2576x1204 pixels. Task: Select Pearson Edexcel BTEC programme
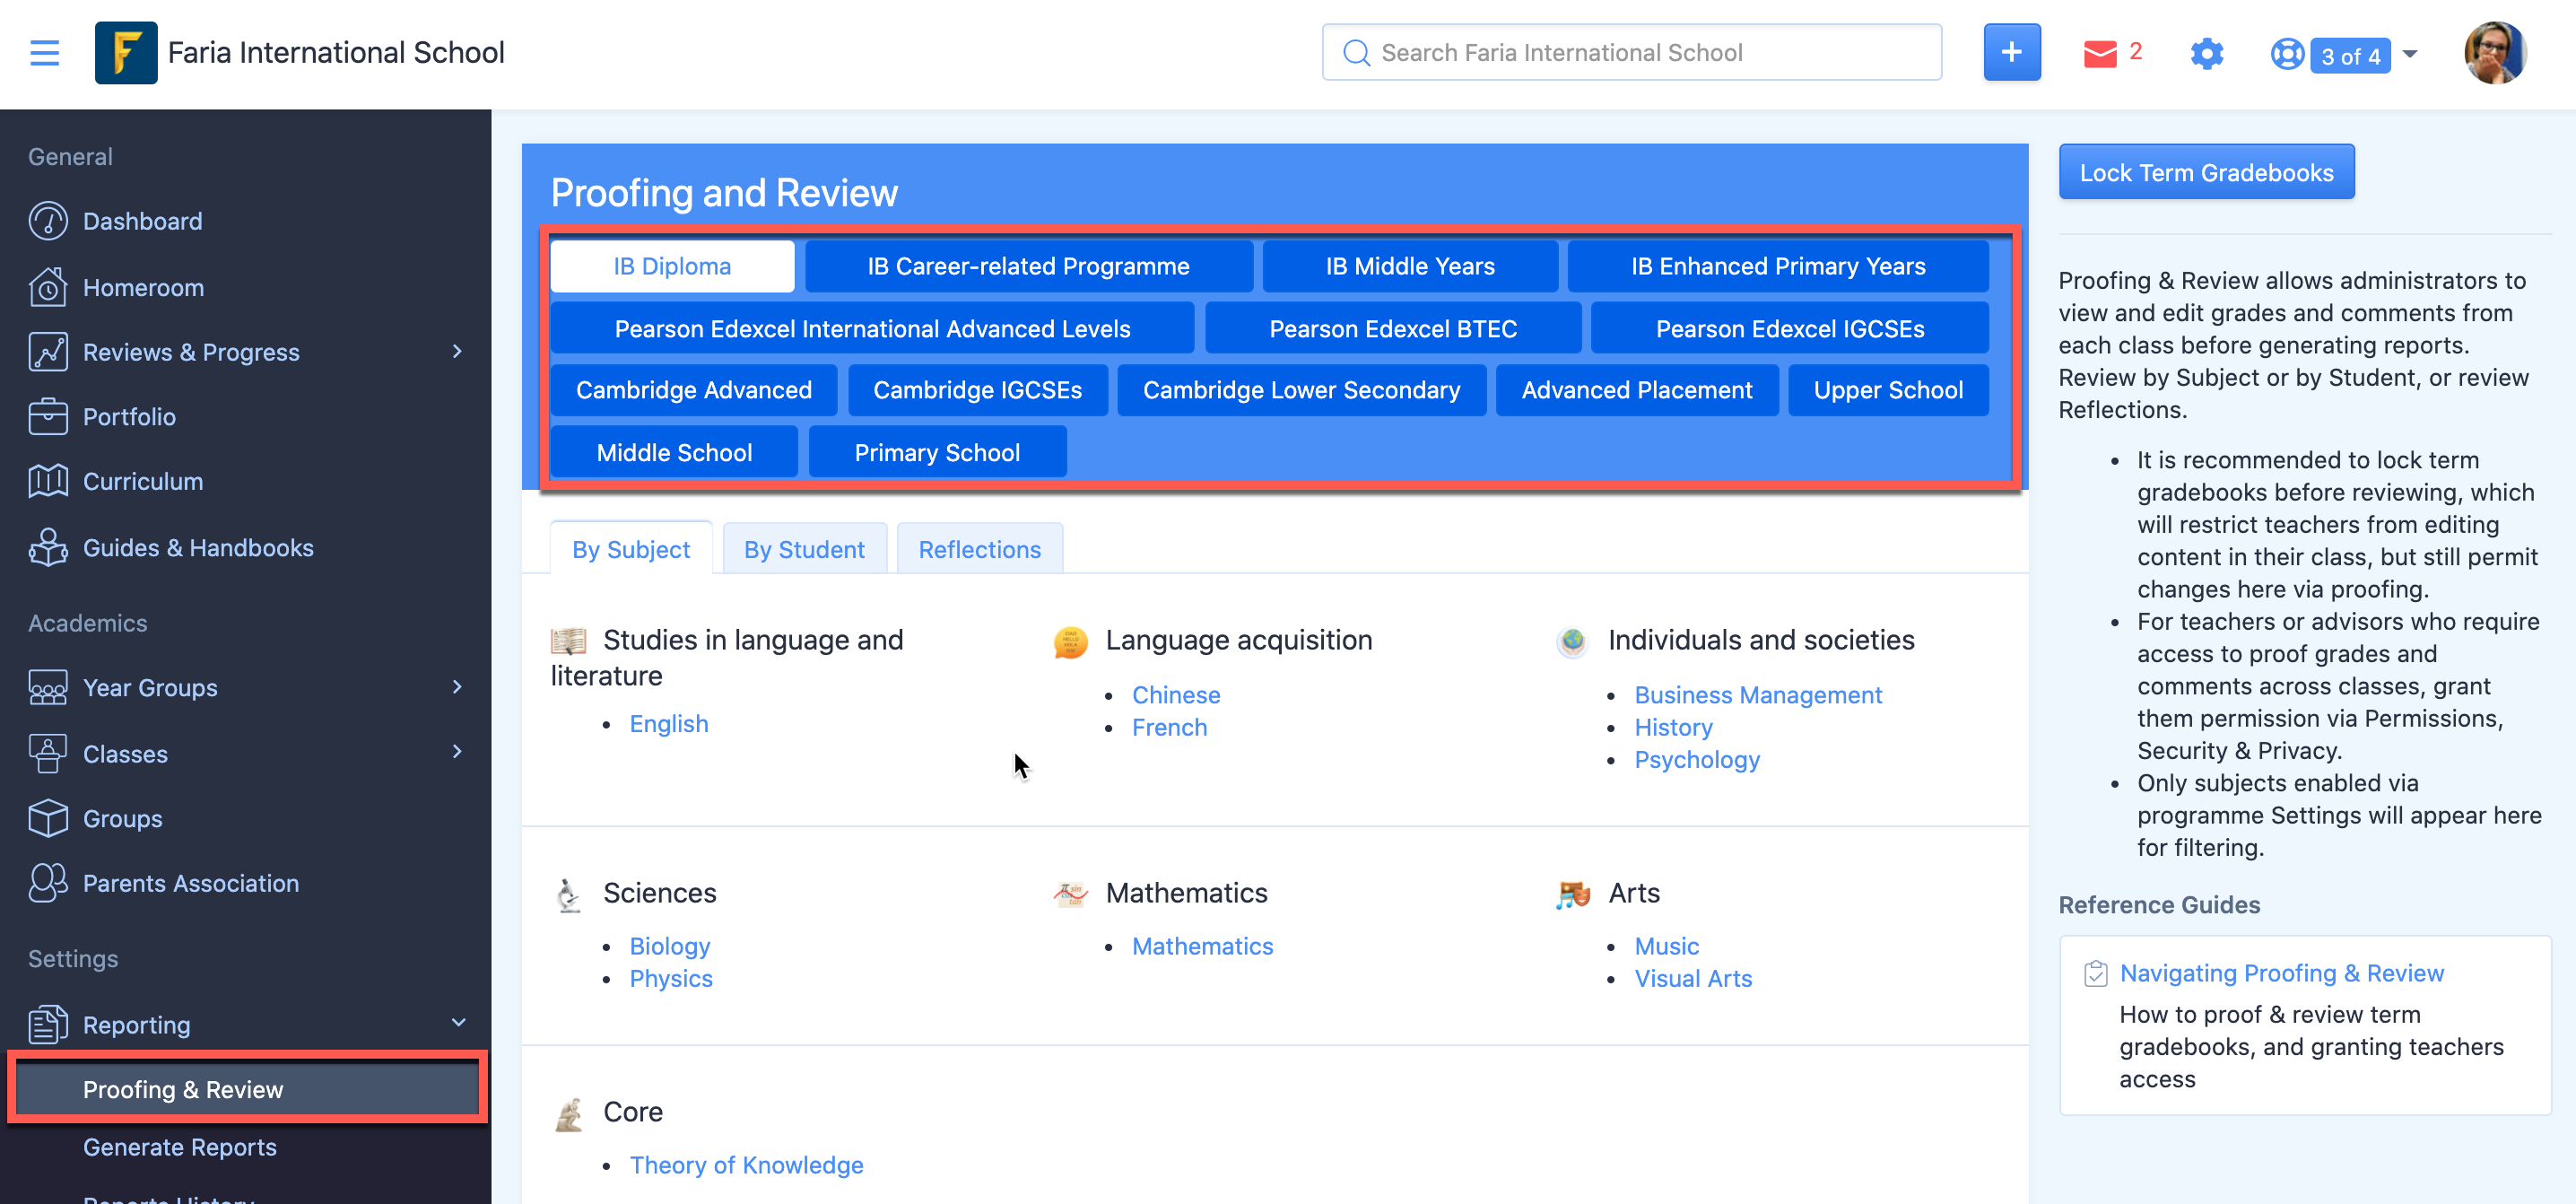pyautogui.click(x=1393, y=328)
